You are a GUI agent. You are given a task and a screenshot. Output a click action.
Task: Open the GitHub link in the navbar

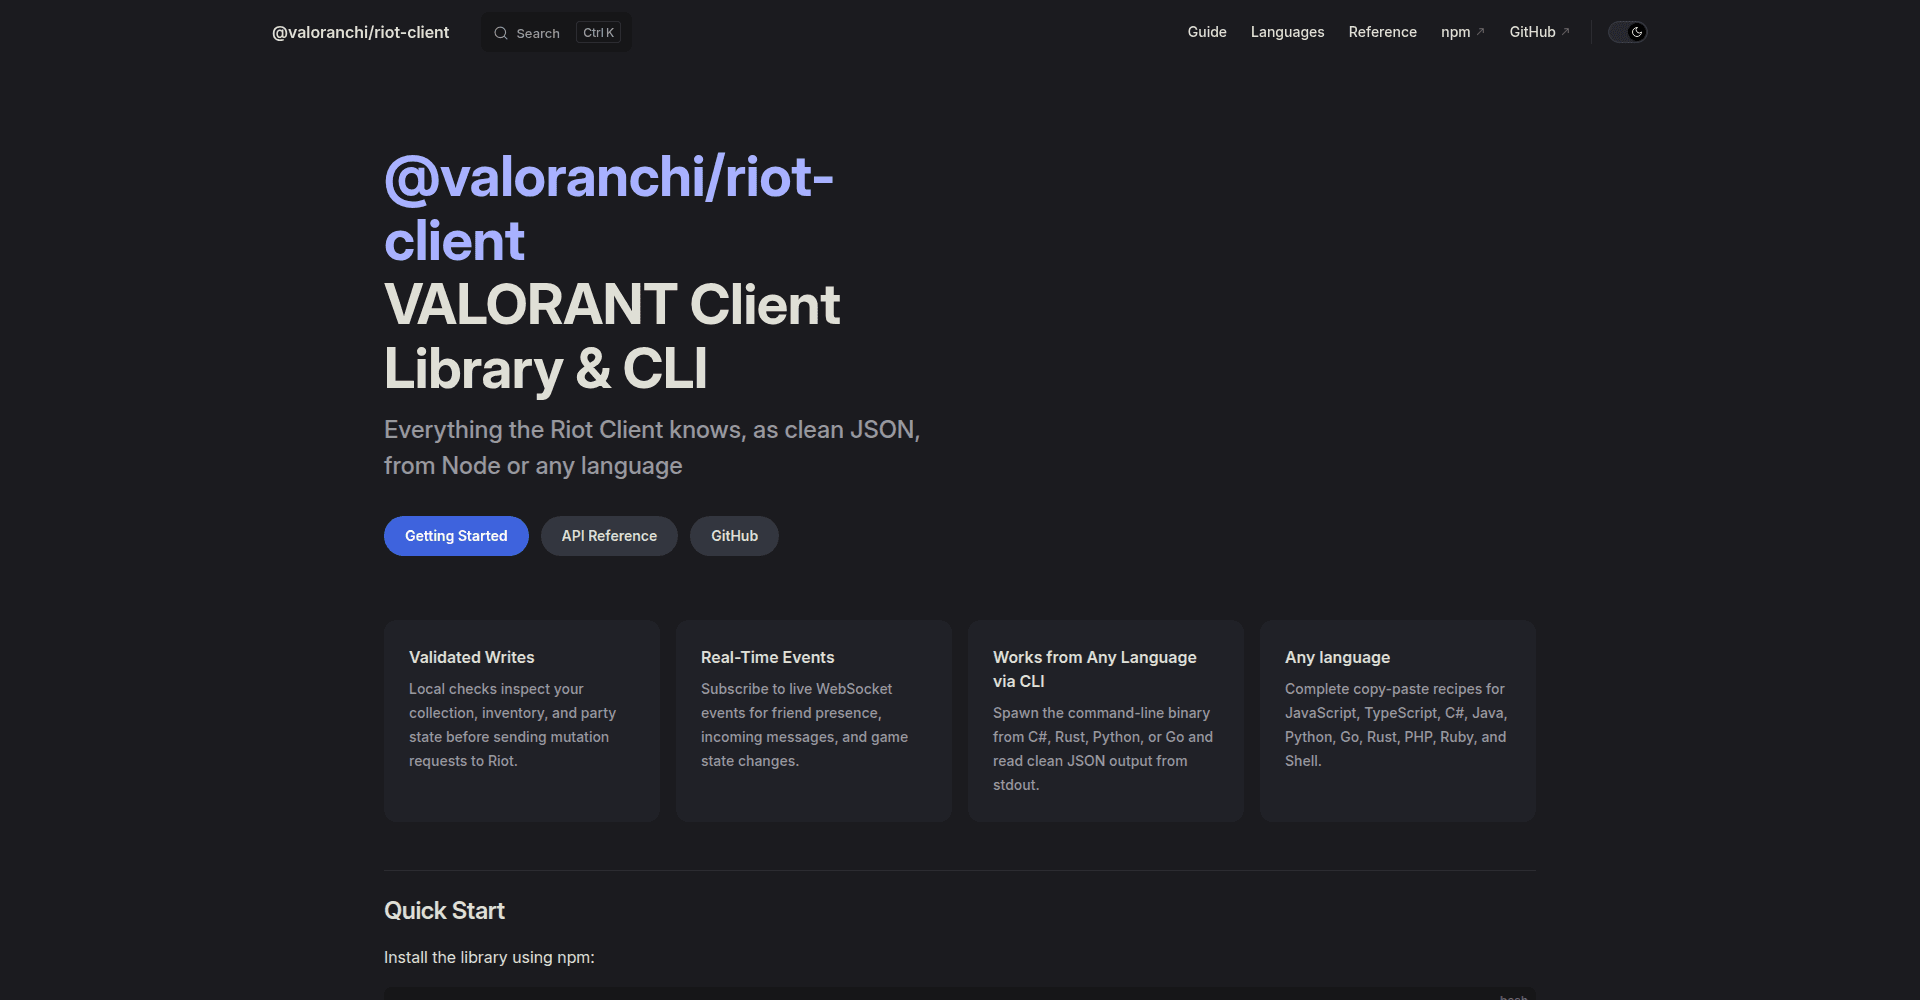tap(1539, 32)
